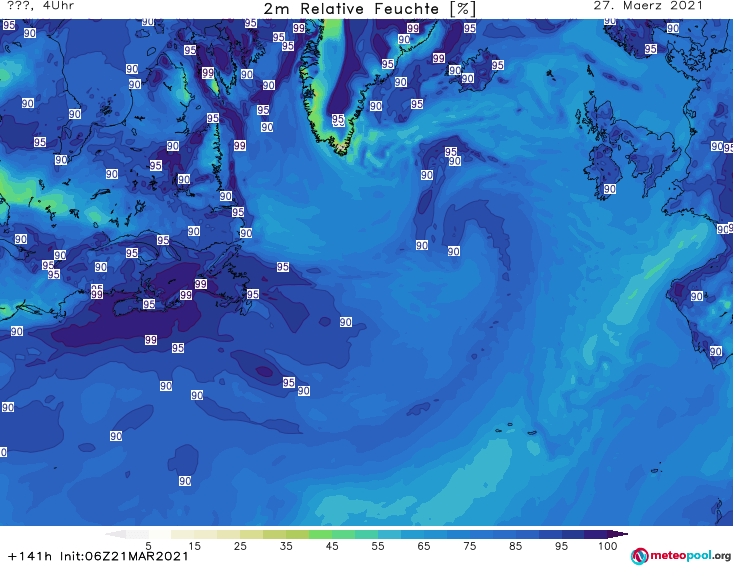
Task: Click the color scale value 55
Action: (377, 546)
